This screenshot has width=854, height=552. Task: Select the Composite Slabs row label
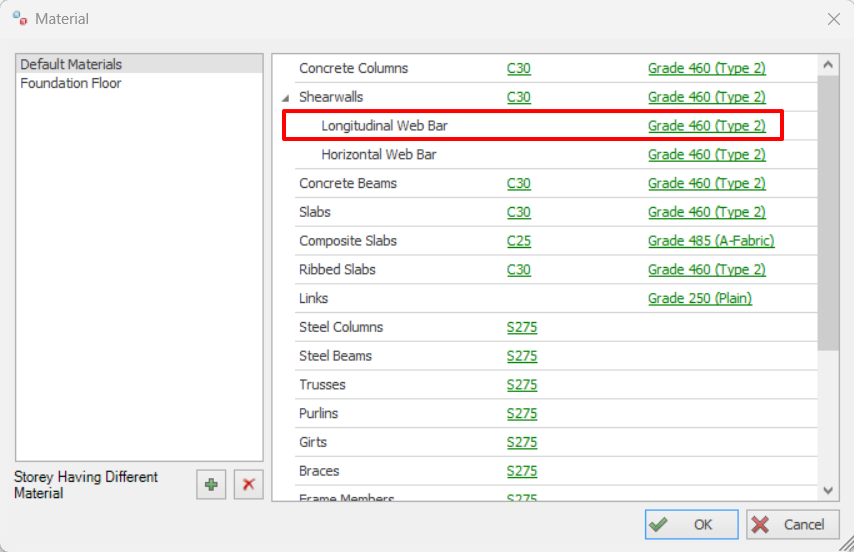click(347, 242)
